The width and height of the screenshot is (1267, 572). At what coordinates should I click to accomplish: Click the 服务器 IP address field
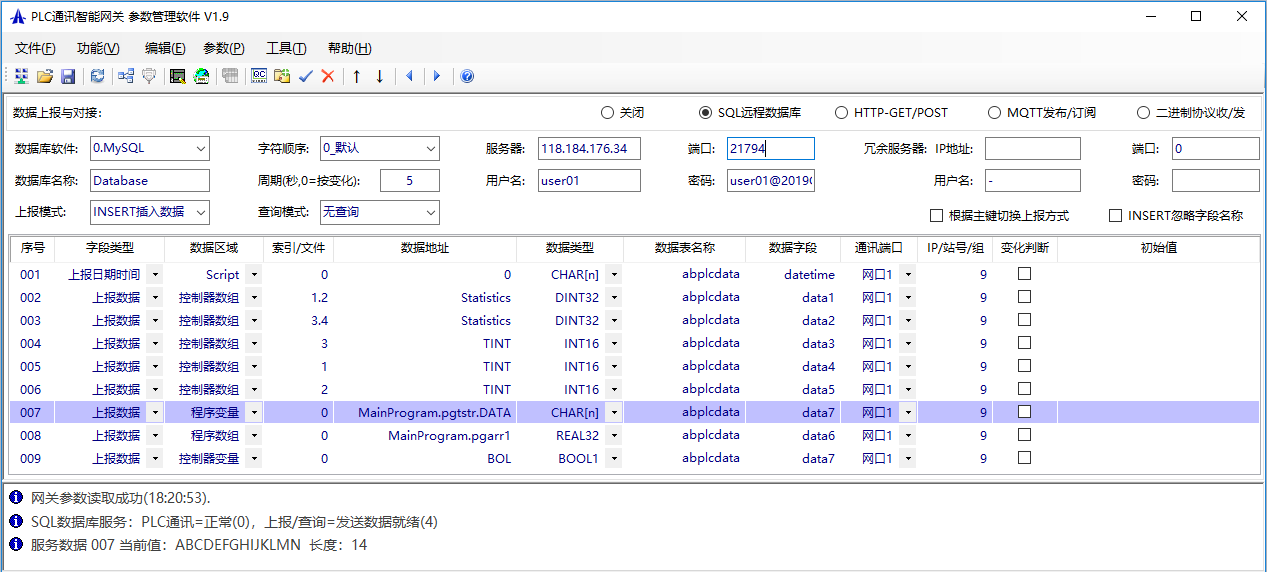click(588, 149)
